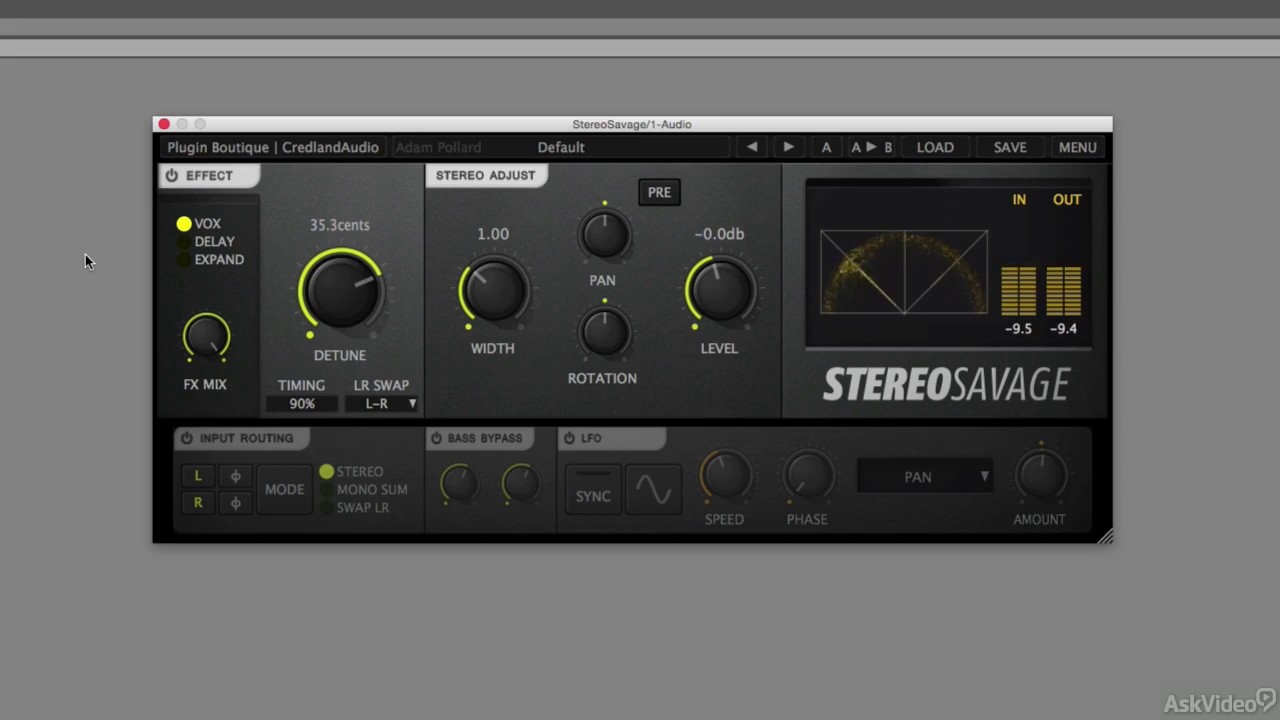The height and width of the screenshot is (720, 1280).
Task: Click the previous preset arrow
Action: pyautogui.click(x=752, y=147)
